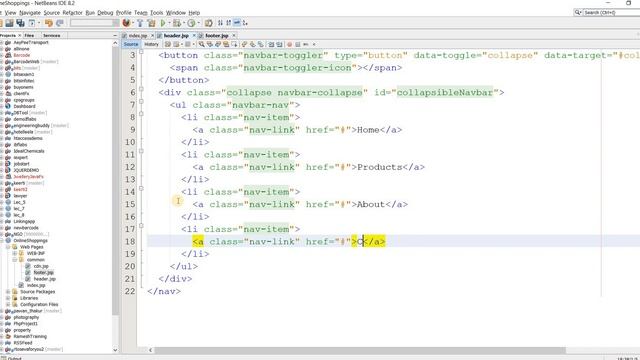Screen dimensions: 640x360
Task: Click the green Run Project icon
Action: point(163,23)
